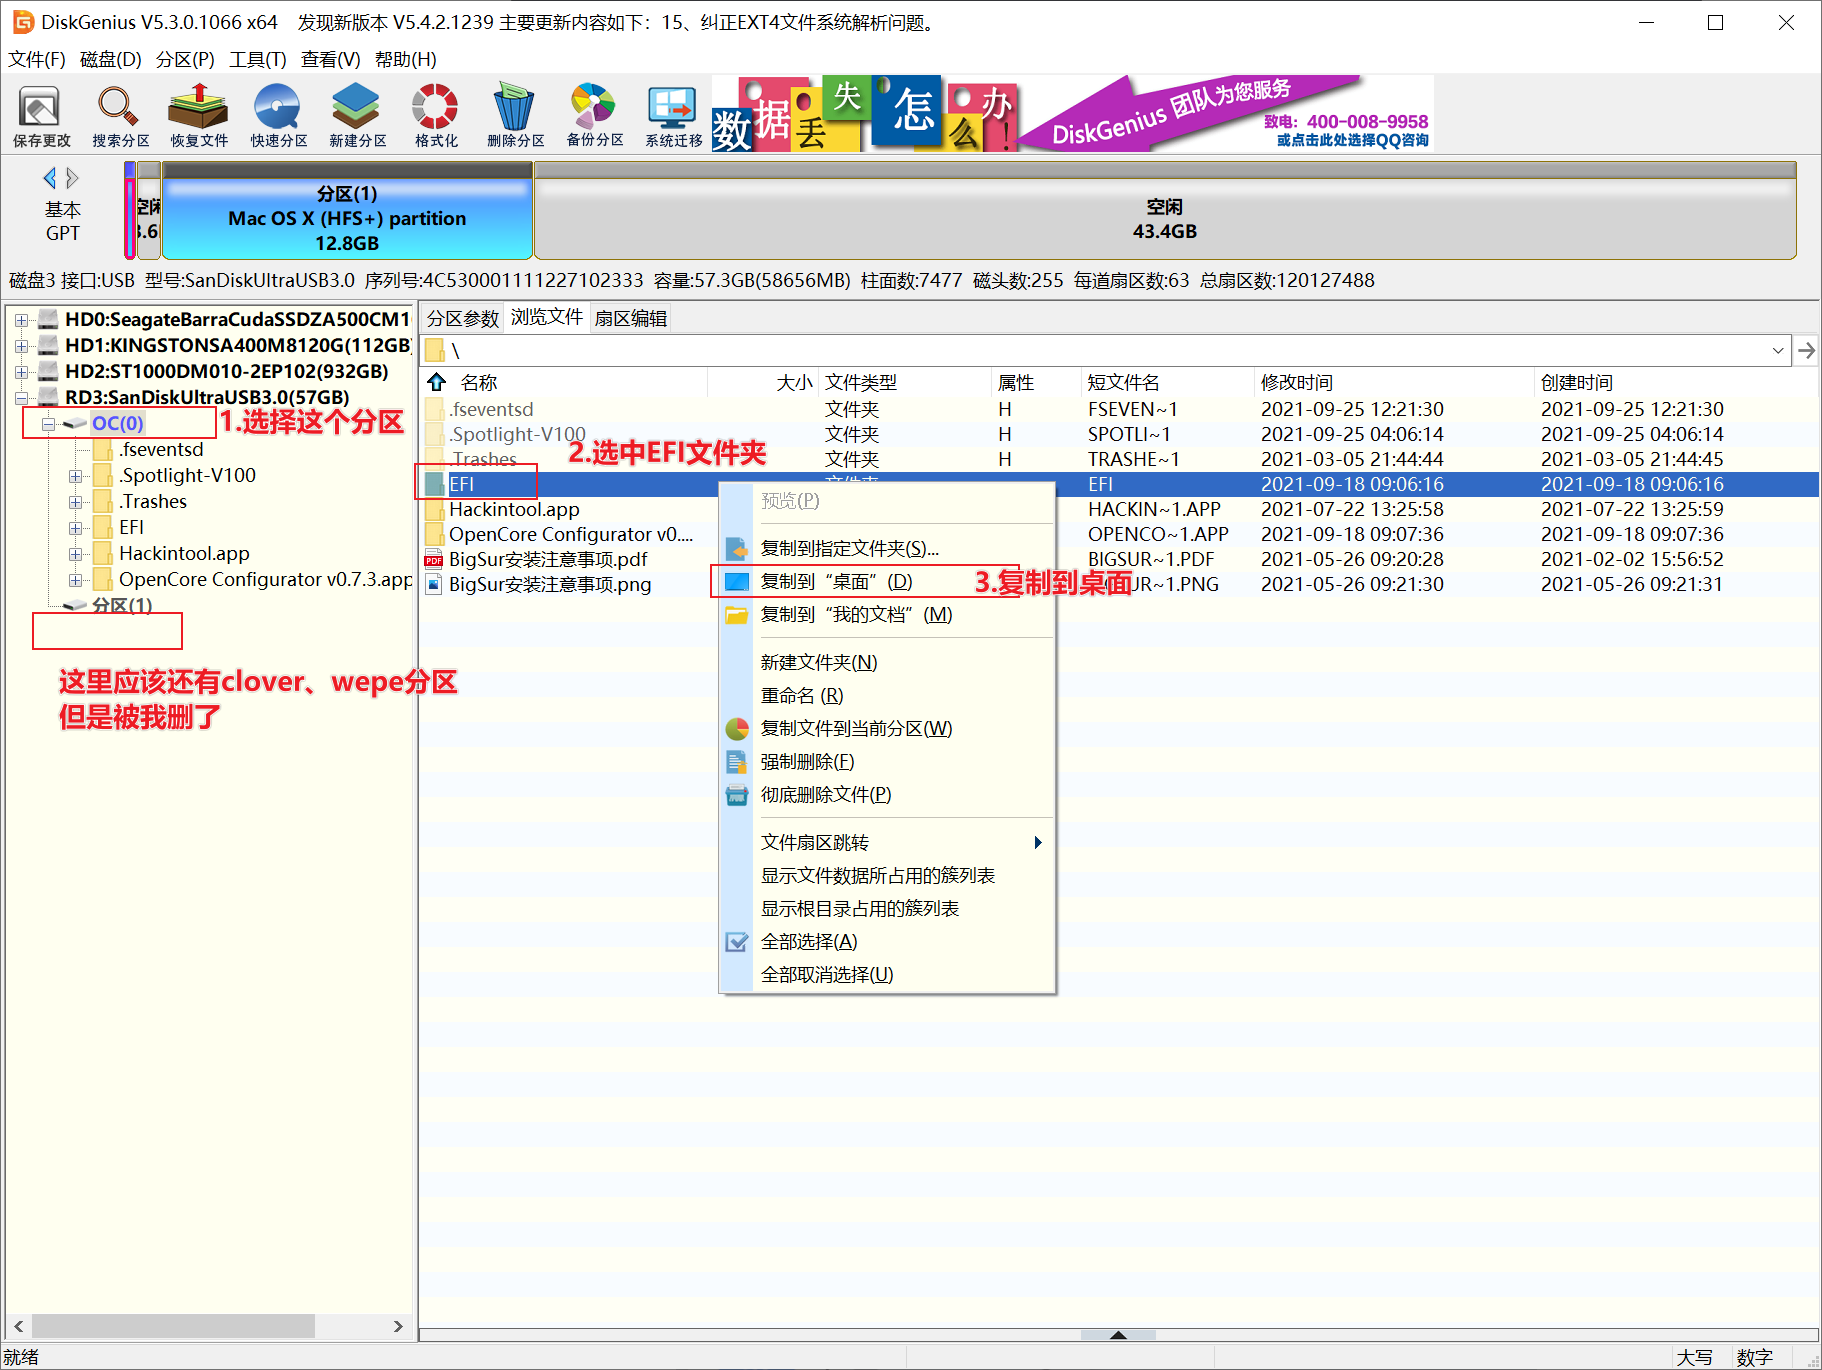Click the PDF icon of BigSur安装注意事项.pdf
Viewport: 1822px width, 1370px height.
coord(434,559)
